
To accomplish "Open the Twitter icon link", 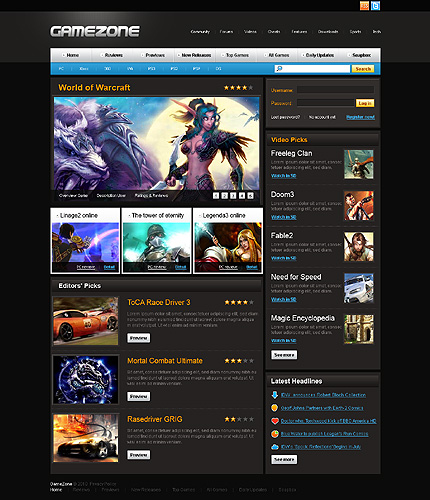I will [375, 6].
